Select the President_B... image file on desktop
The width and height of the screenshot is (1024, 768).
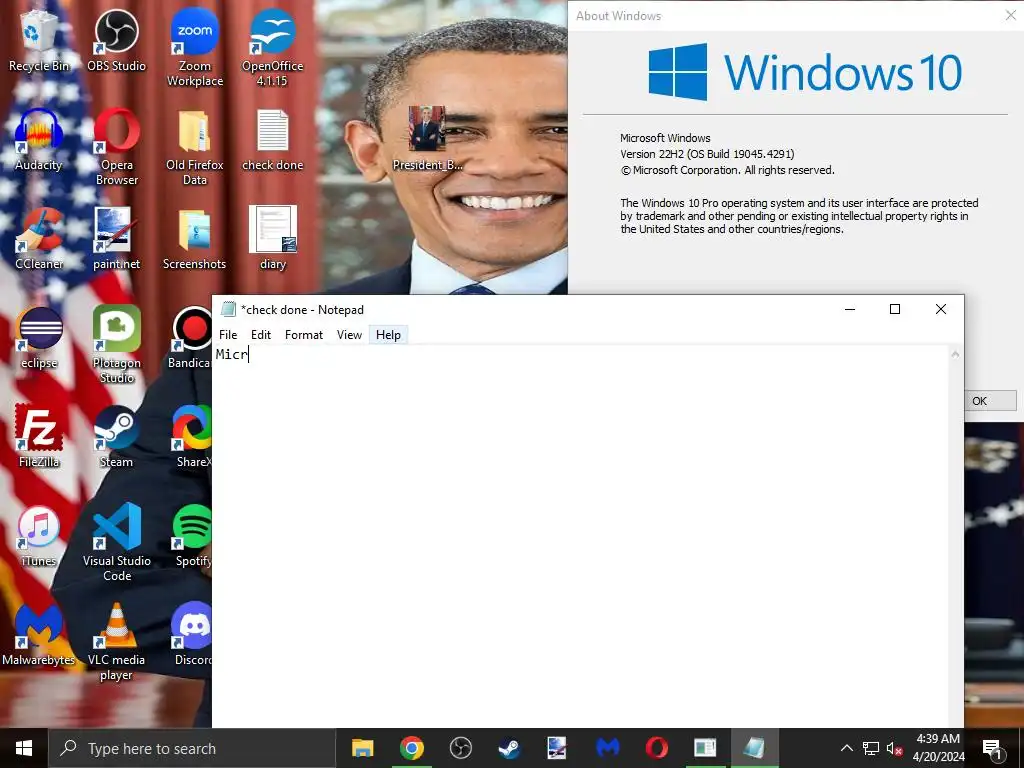427,138
